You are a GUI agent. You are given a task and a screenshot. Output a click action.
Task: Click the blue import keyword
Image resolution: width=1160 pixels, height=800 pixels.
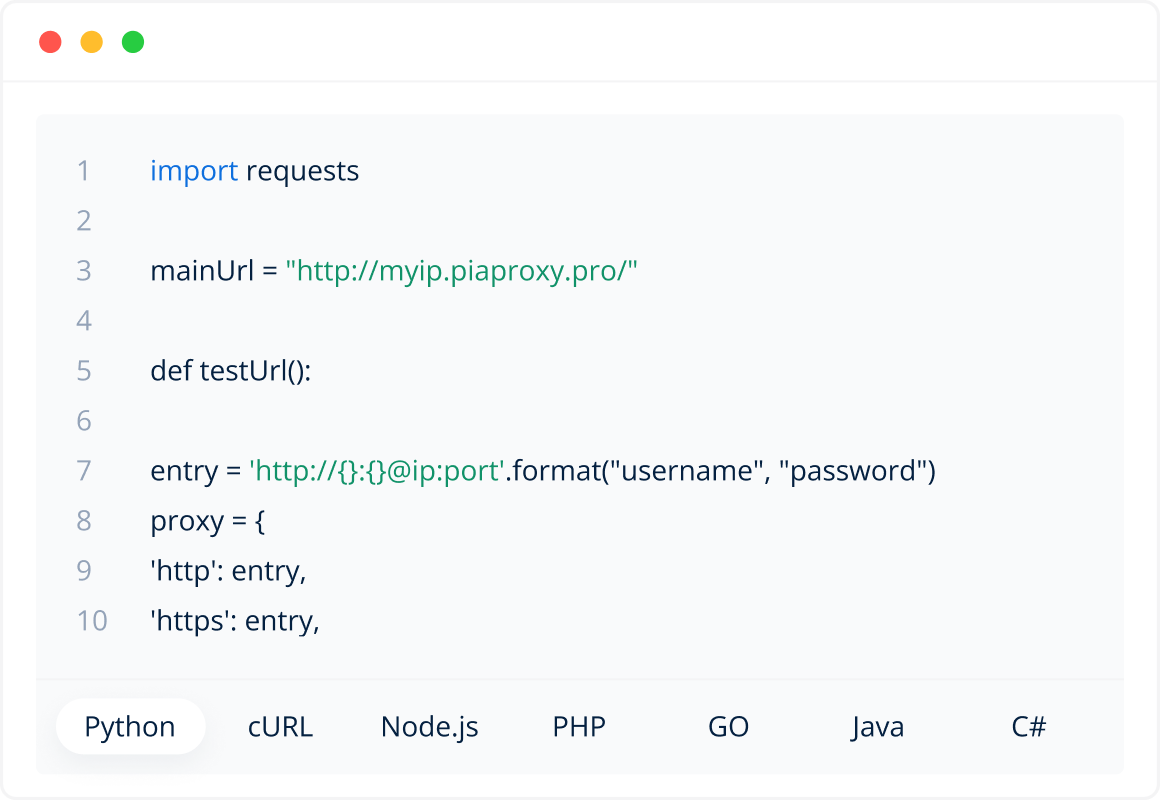[x=194, y=171]
